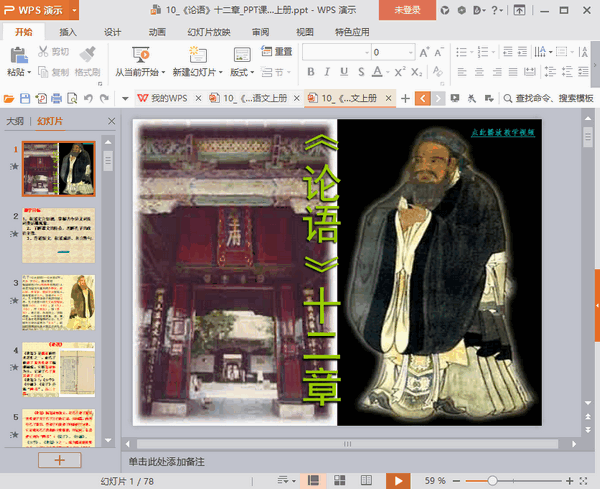Viewport: 600px width, 489px height.
Task: Switch to the 大纲 outline pane tab
Action: tap(15, 121)
